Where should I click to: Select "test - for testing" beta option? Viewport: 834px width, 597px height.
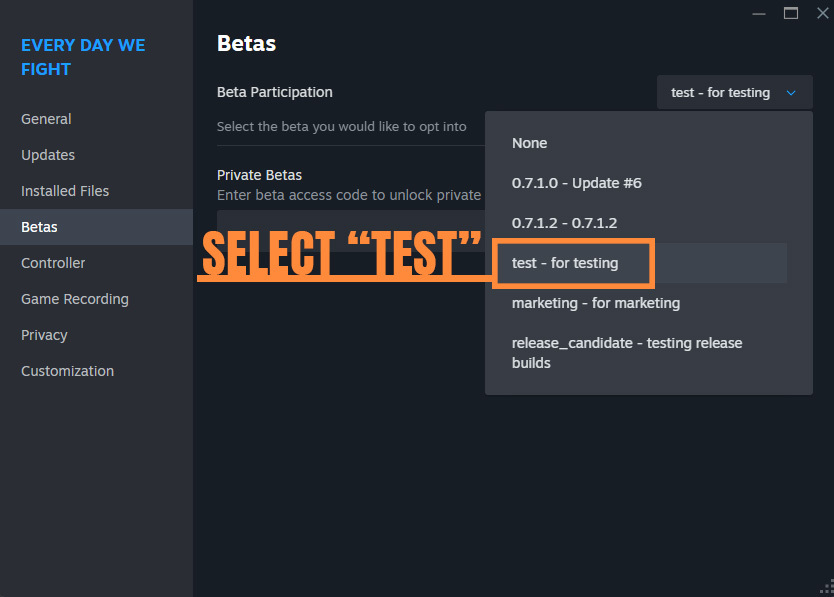pyautogui.click(x=565, y=263)
